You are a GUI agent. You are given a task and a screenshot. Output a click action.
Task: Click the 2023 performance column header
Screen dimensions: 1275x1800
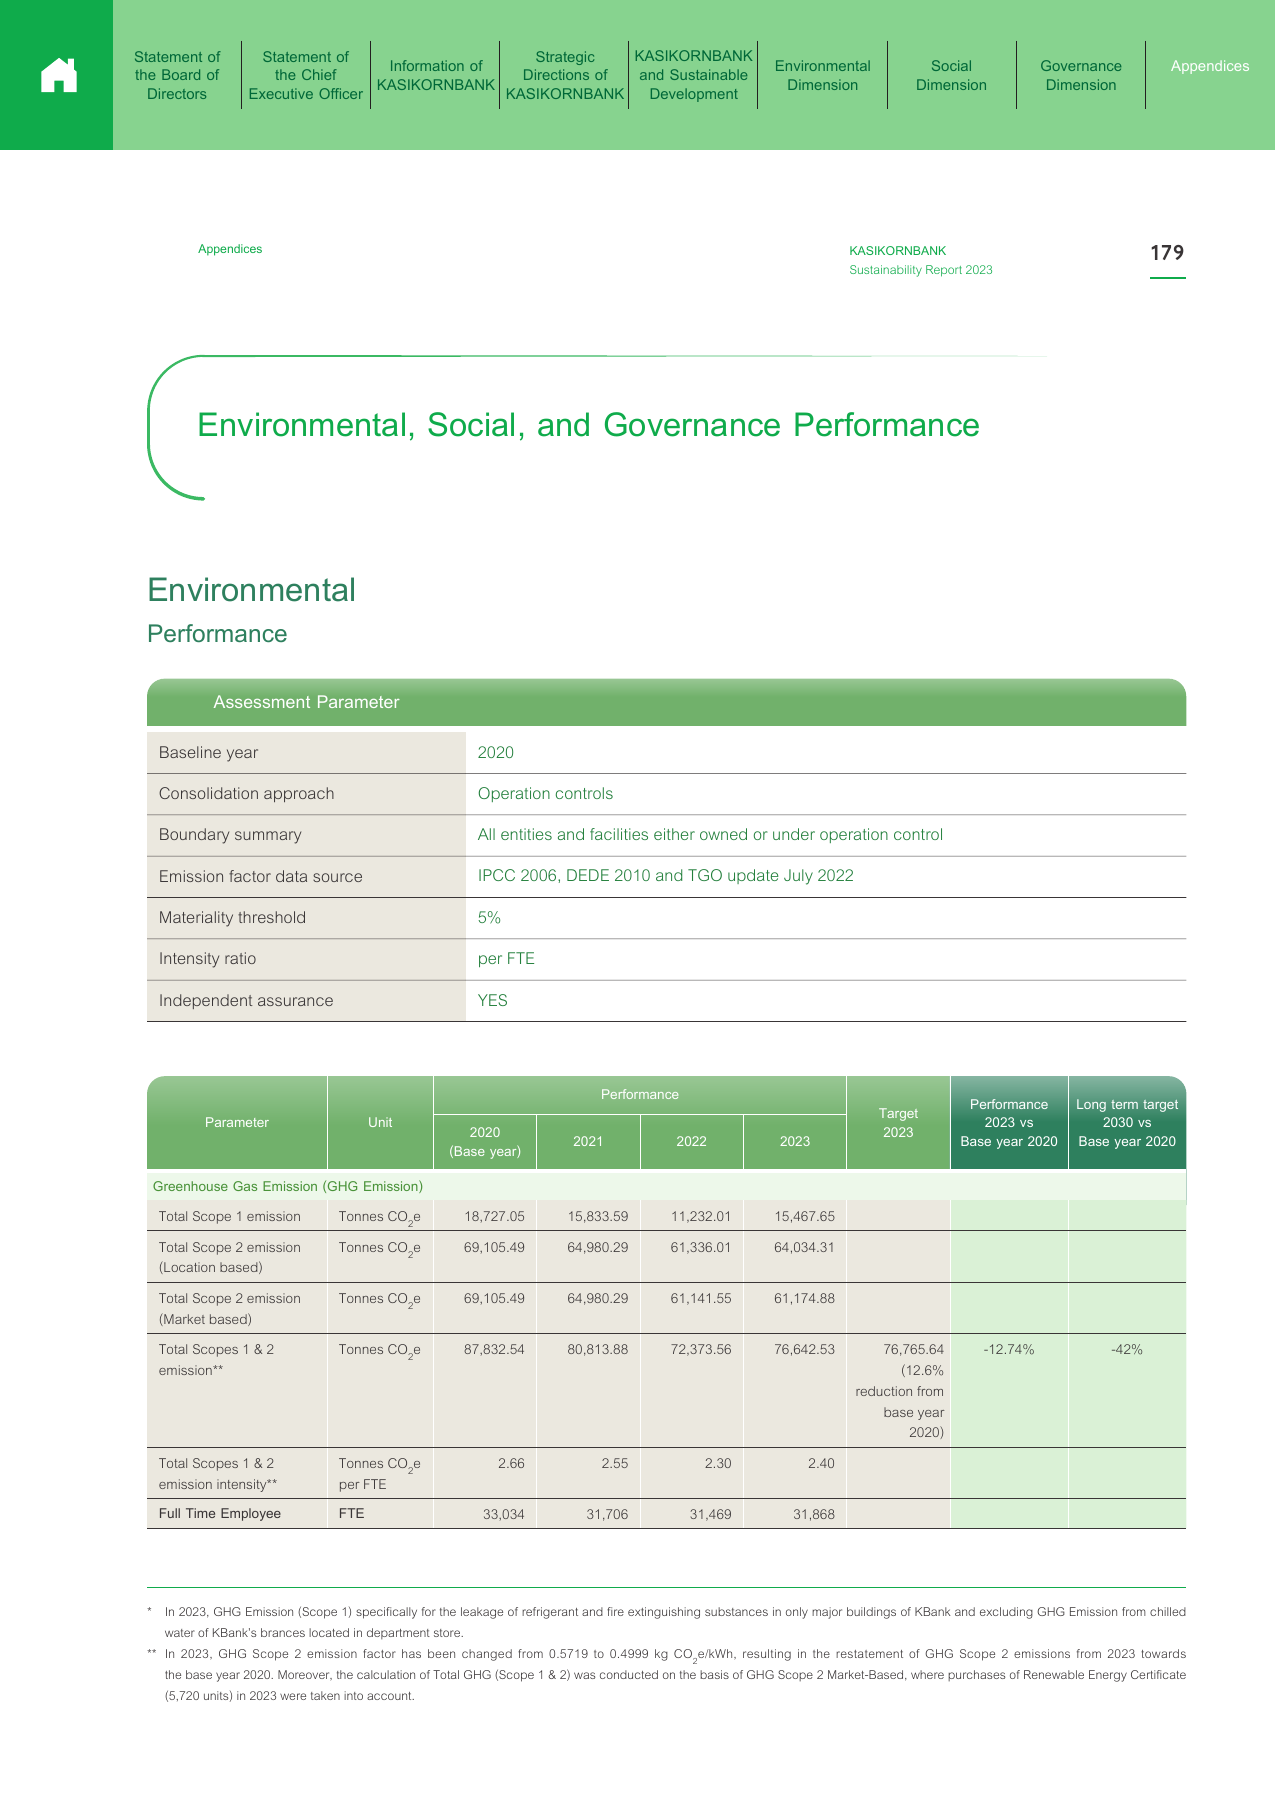[795, 1141]
